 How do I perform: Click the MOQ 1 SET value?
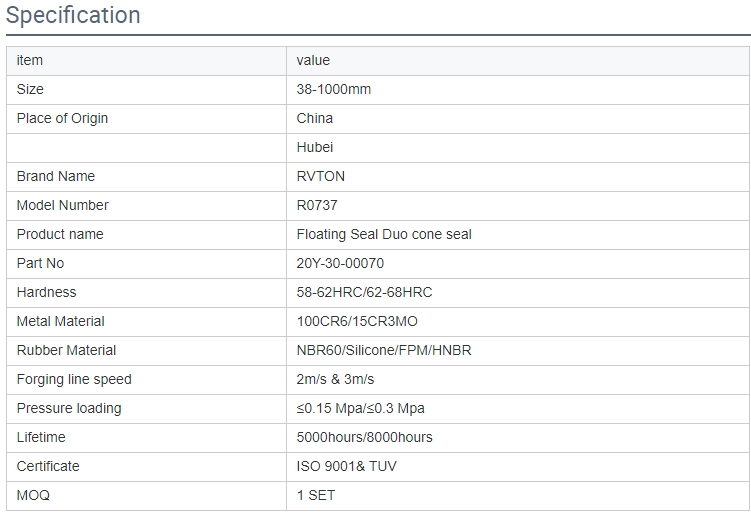pos(316,495)
